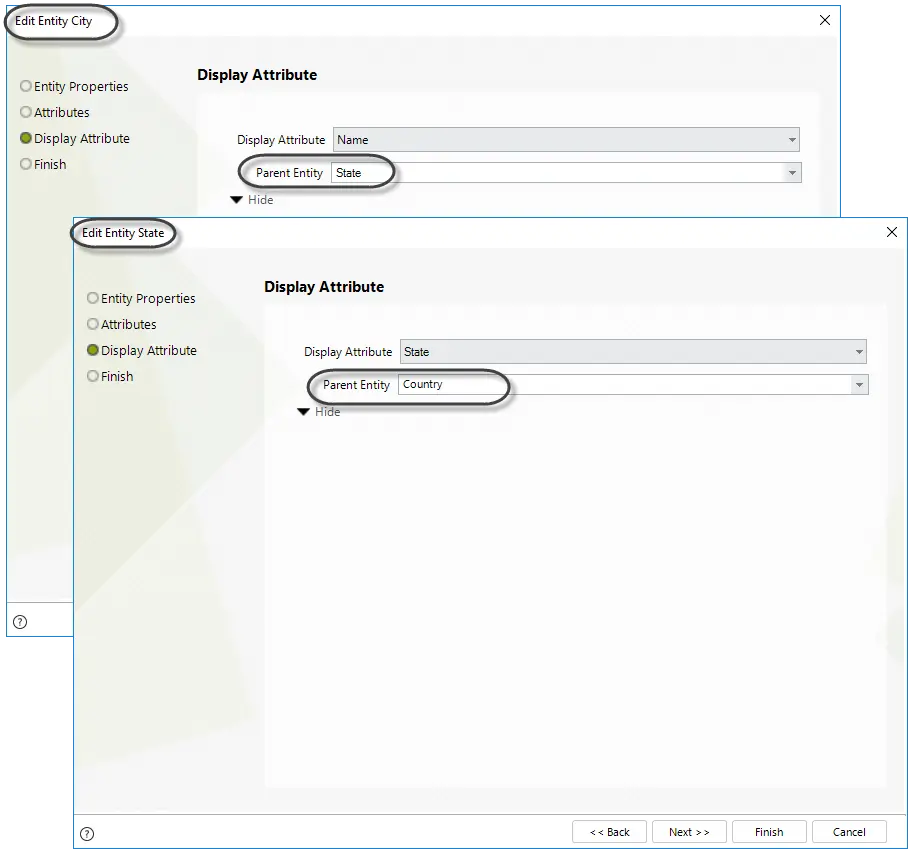Collapse the Hide expander in Edit Entity State

(x=319, y=412)
